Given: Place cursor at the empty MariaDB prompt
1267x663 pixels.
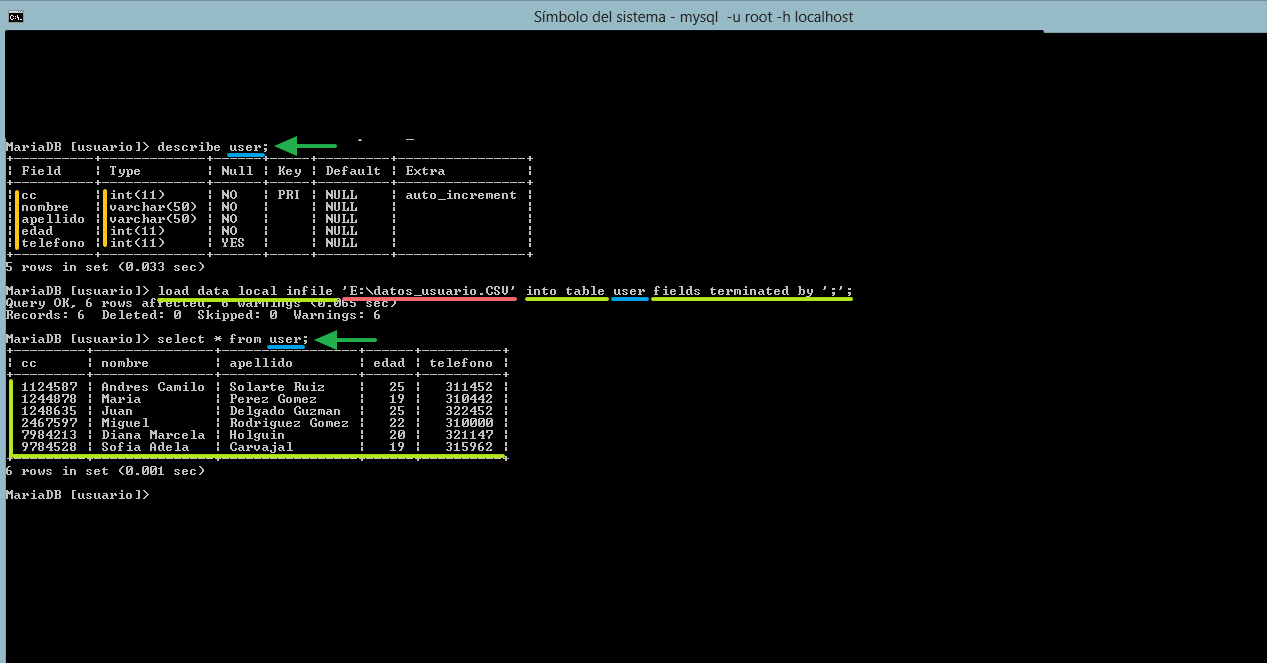Looking at the screenshot, I should [160, 495].
